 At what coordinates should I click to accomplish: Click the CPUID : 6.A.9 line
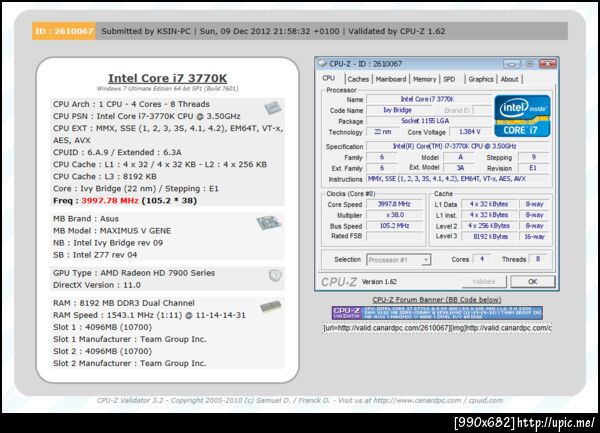point(117,152)
